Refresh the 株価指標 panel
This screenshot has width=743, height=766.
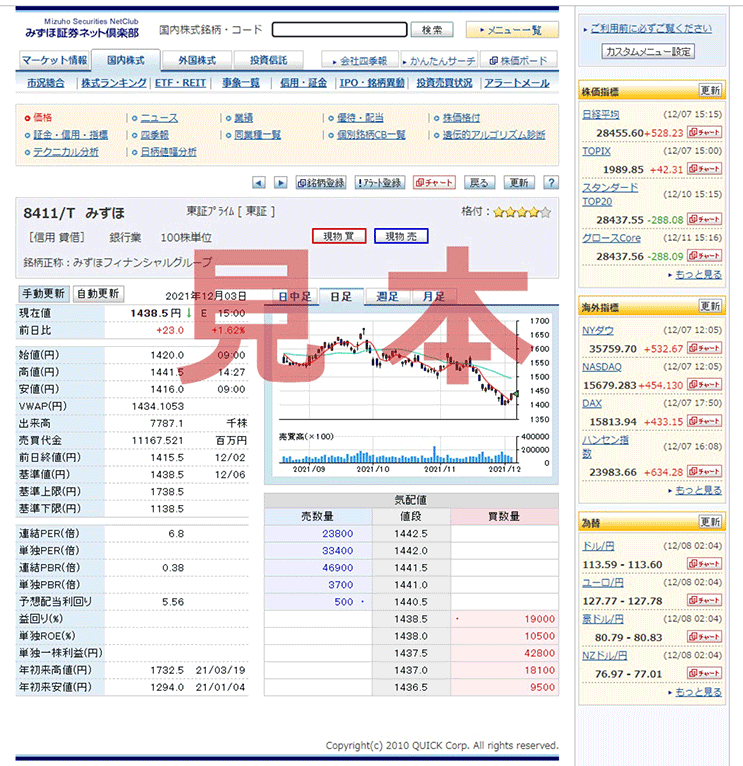(710, 90)
